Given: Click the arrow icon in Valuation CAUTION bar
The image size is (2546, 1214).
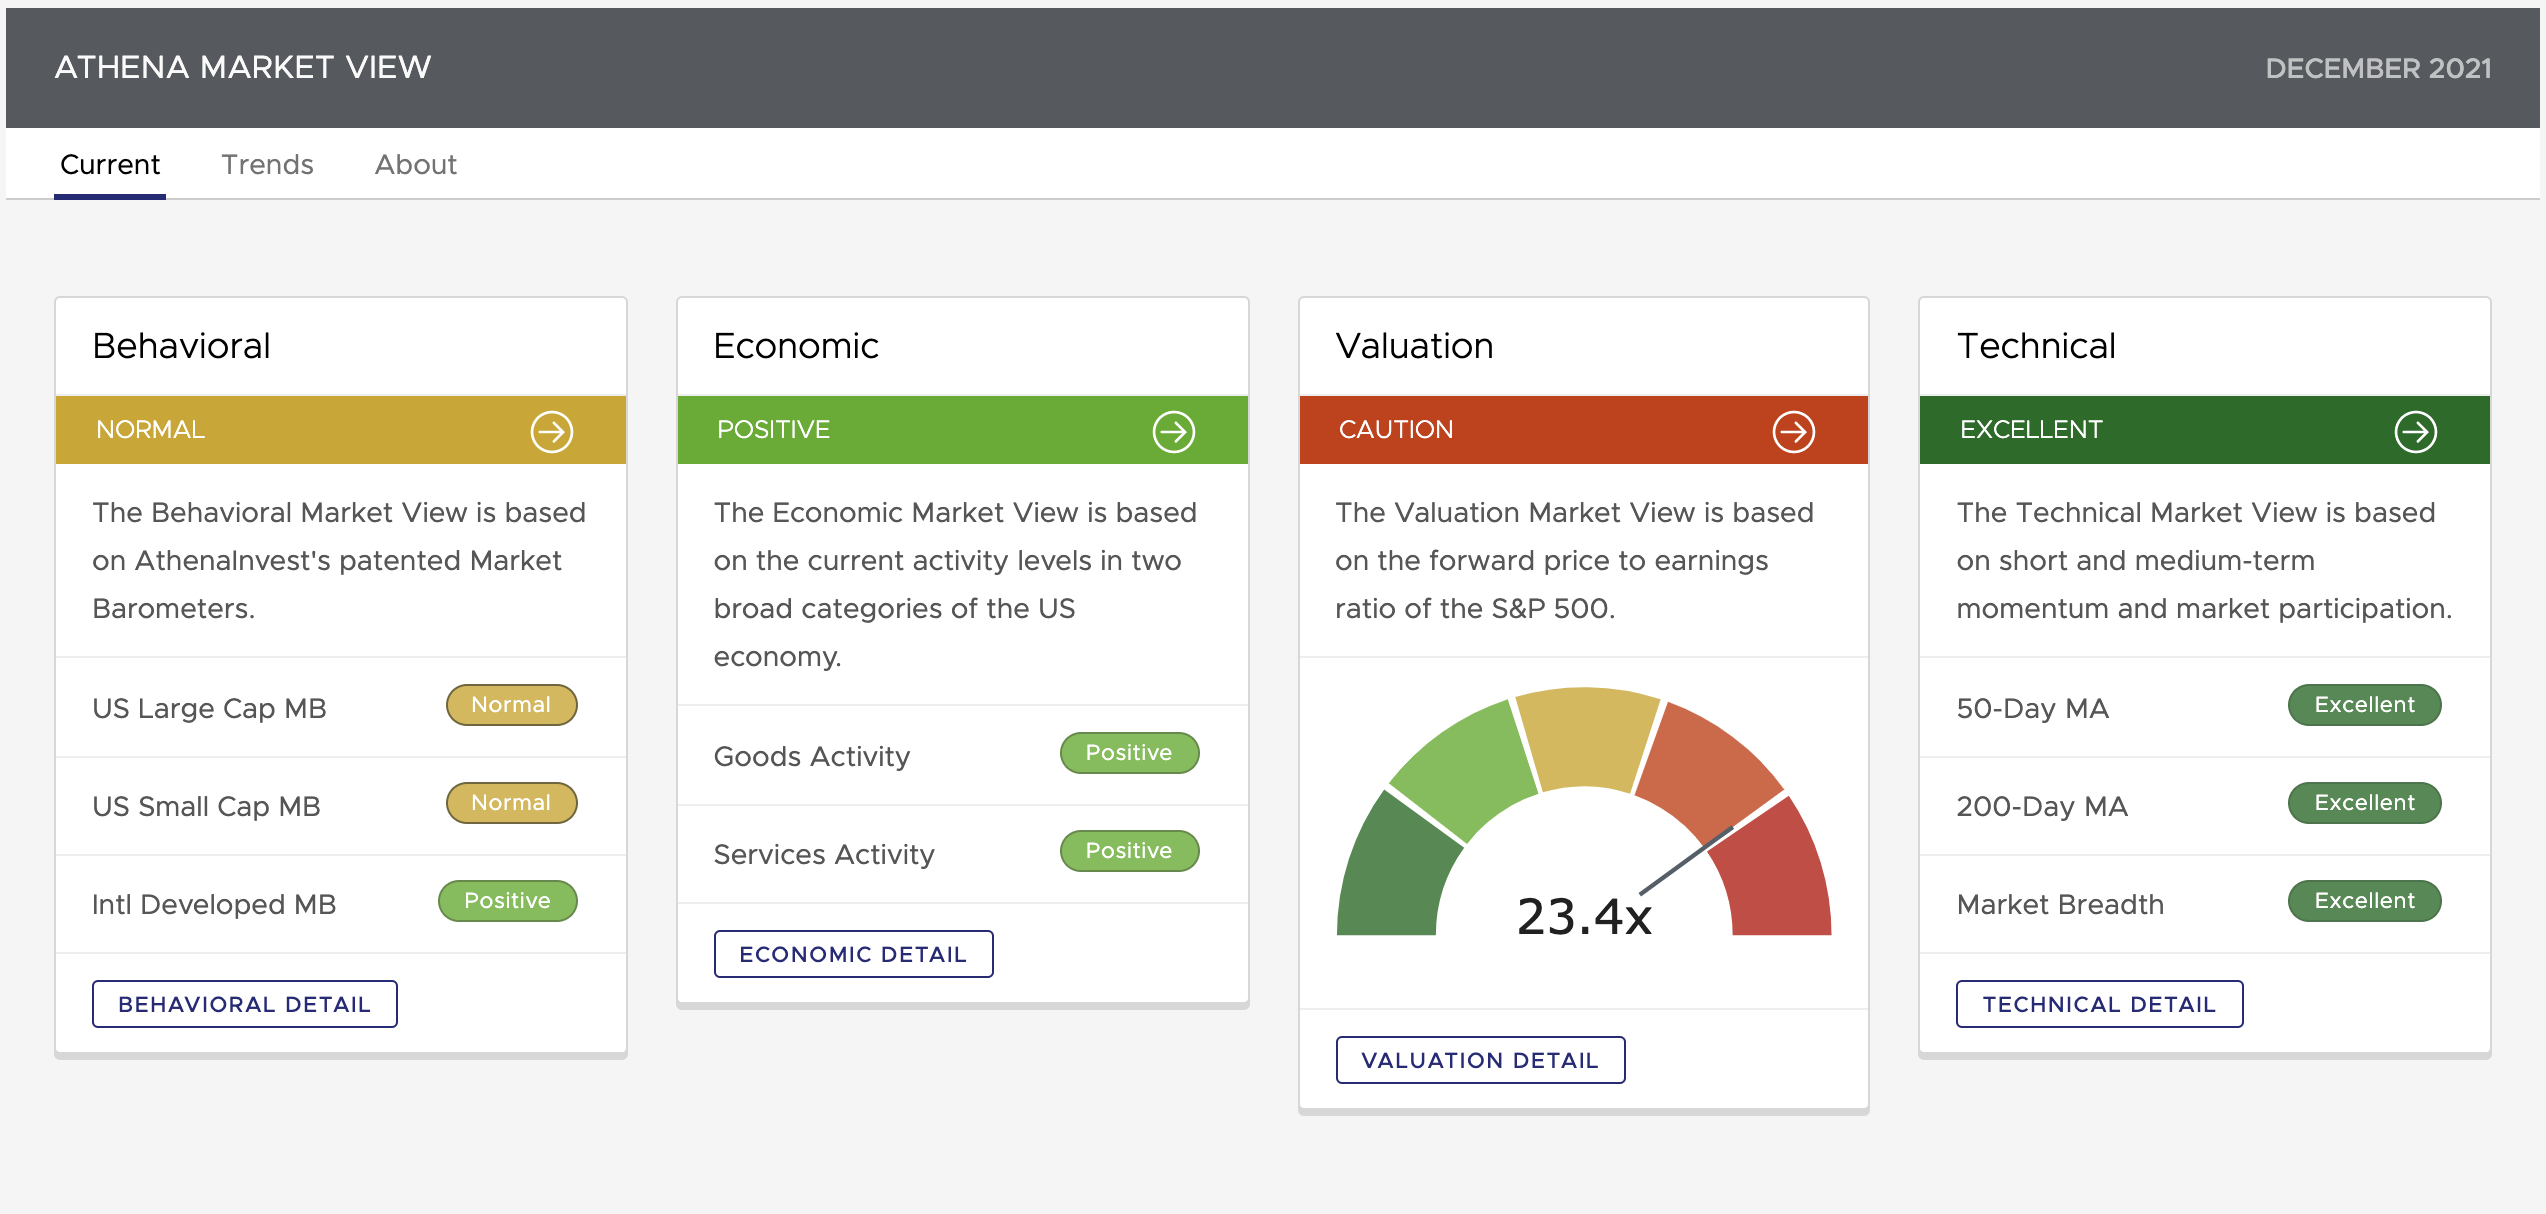Looking at the screenshot, I should click(x=1793, y=431).
